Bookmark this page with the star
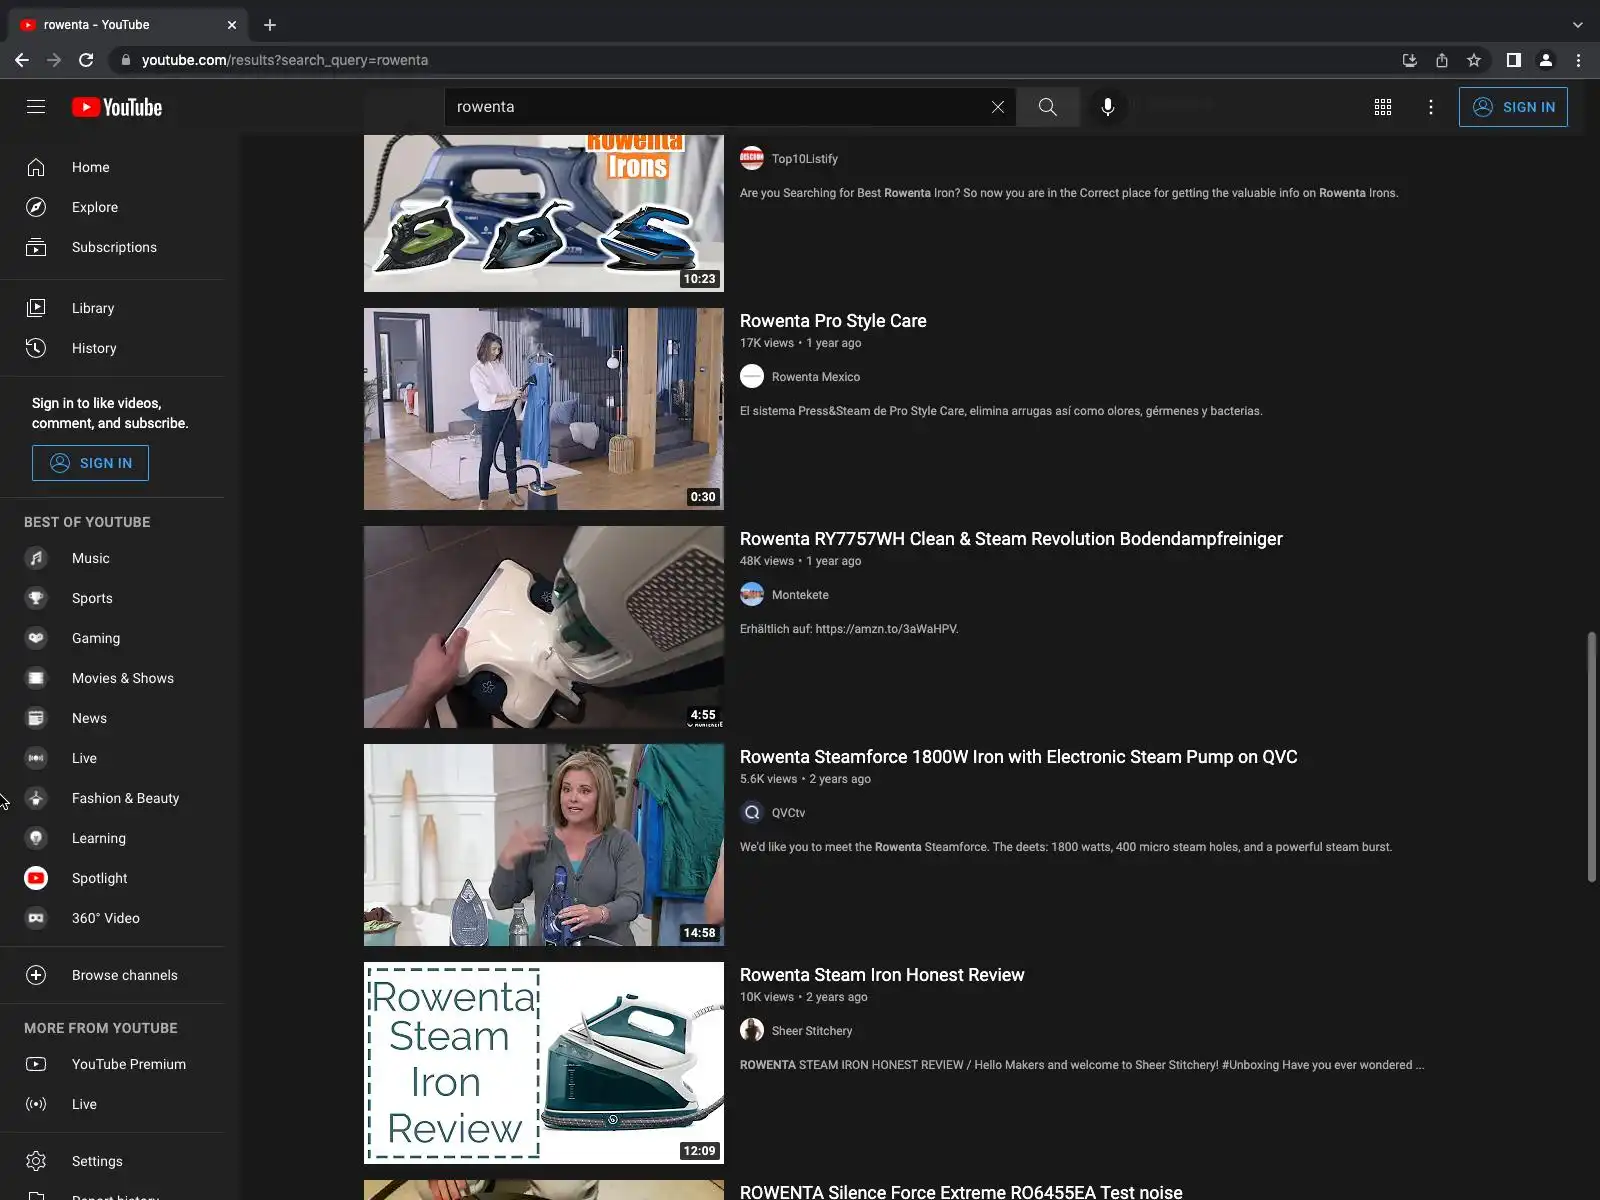Image resolution: width=1600 pixels, height=1200 pixels. point(1474,60)
